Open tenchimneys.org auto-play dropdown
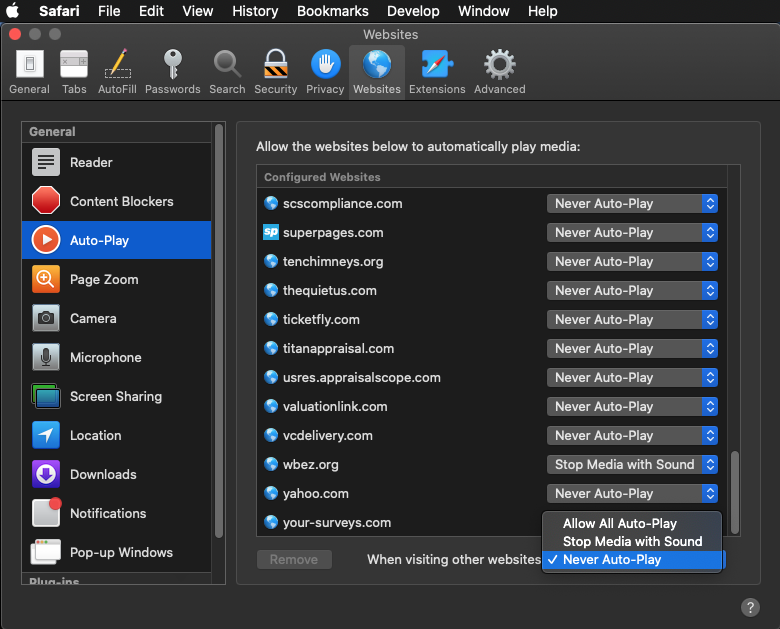This screenshot has height=629, width=780. click(x=632, y=261)
